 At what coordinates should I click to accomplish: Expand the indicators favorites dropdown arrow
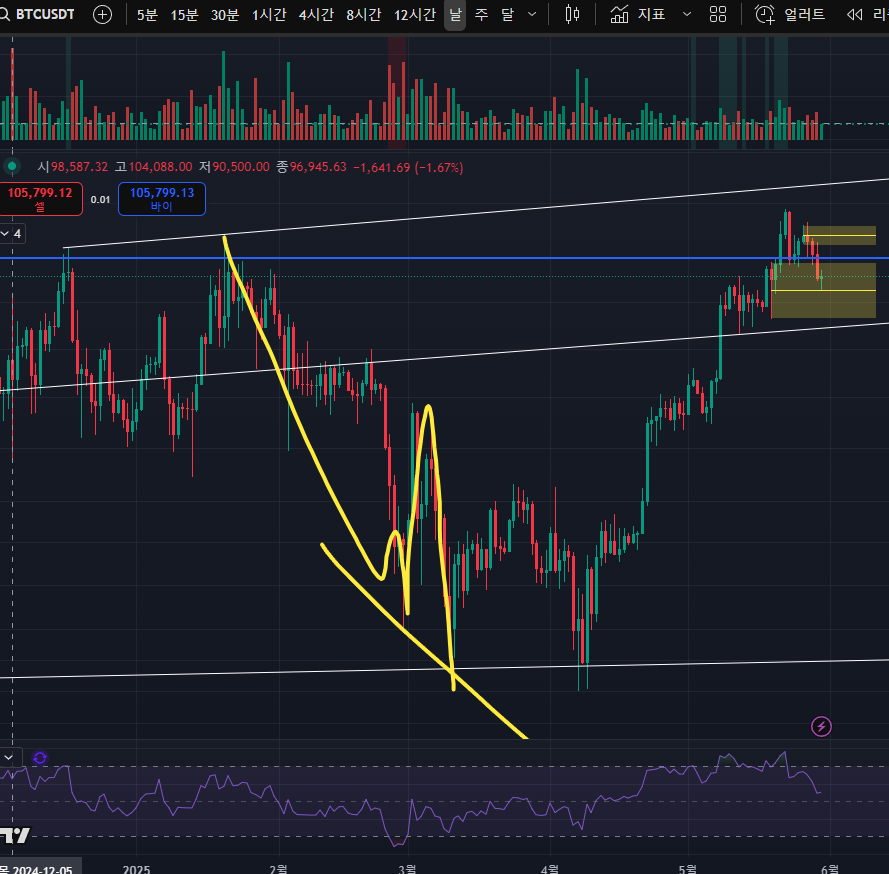687,15
